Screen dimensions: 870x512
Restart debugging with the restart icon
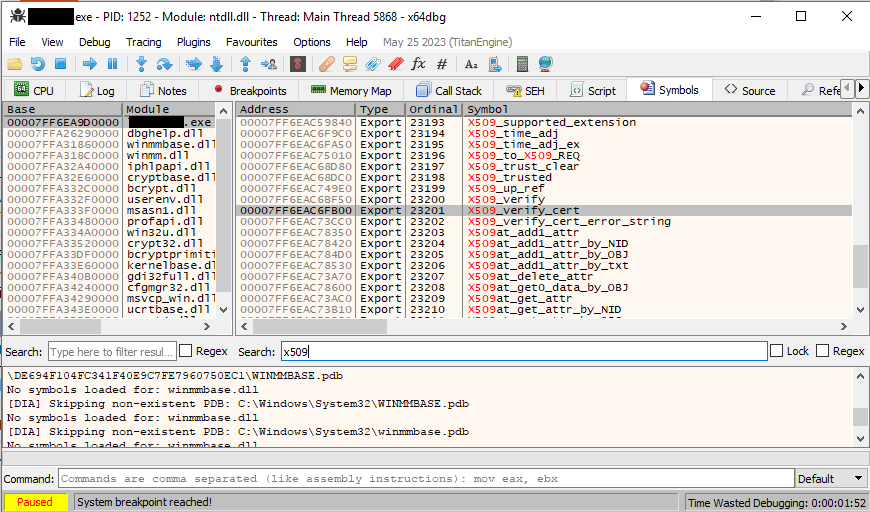pyautogui.click(x=37, y=64)
